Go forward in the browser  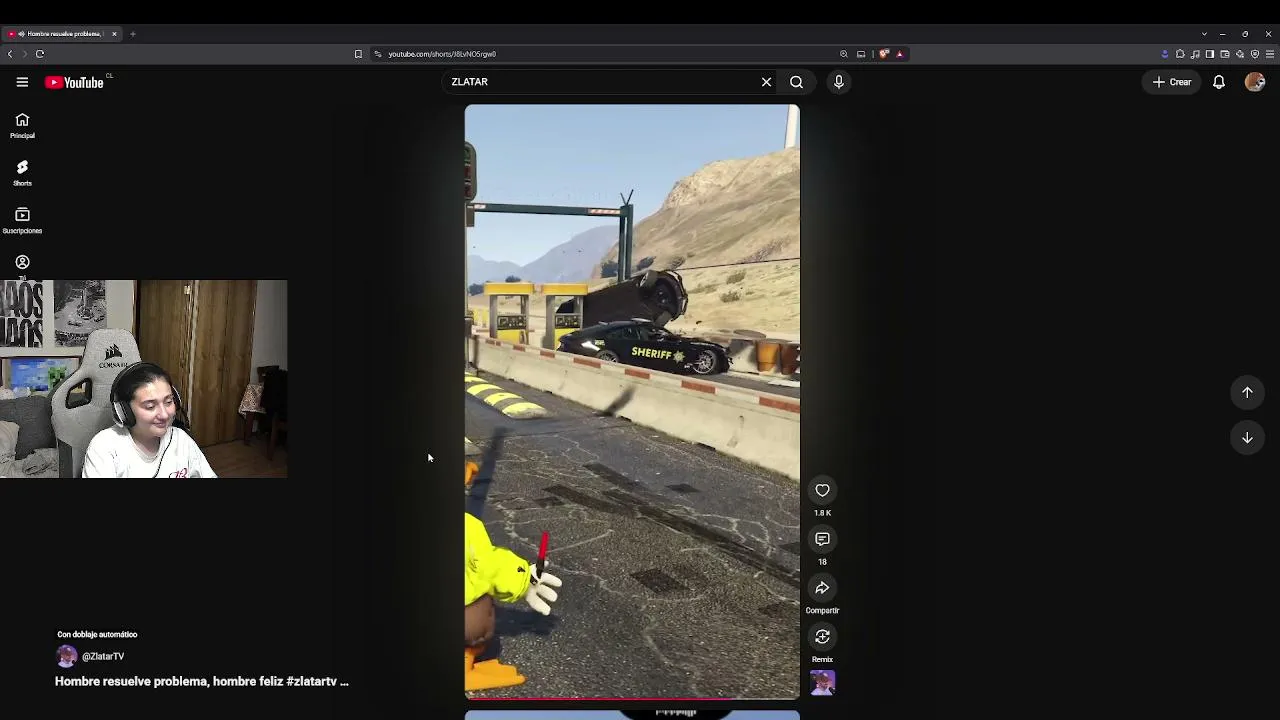tap(25, 54)
